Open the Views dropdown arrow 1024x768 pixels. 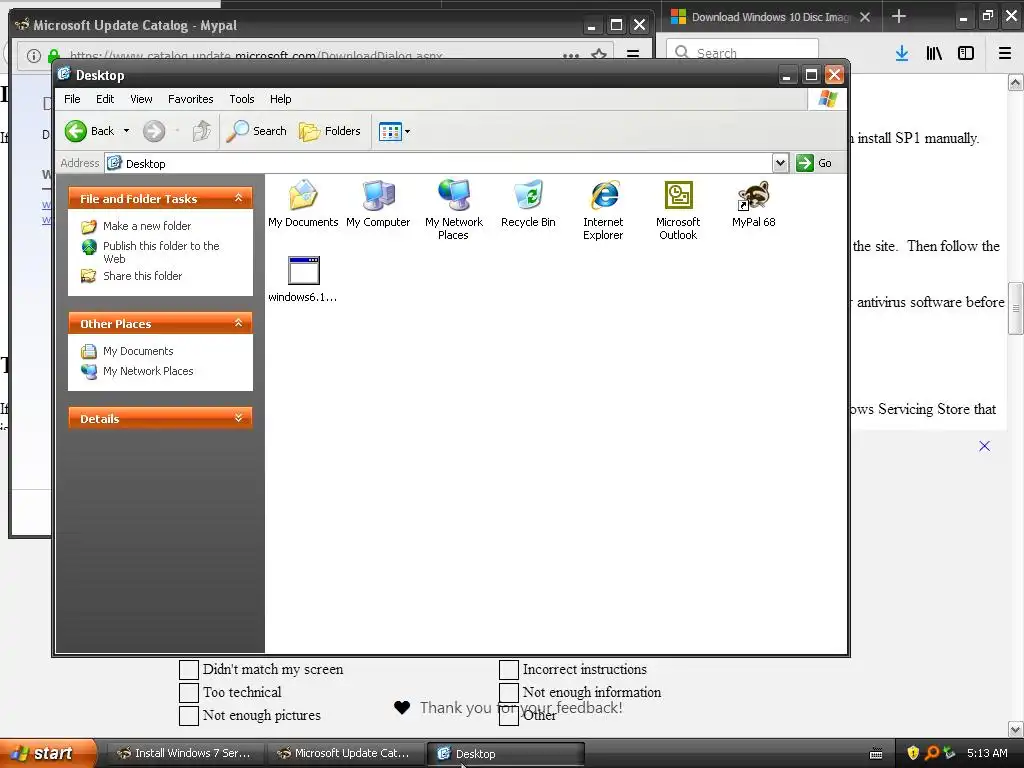[x=408, y=131]
